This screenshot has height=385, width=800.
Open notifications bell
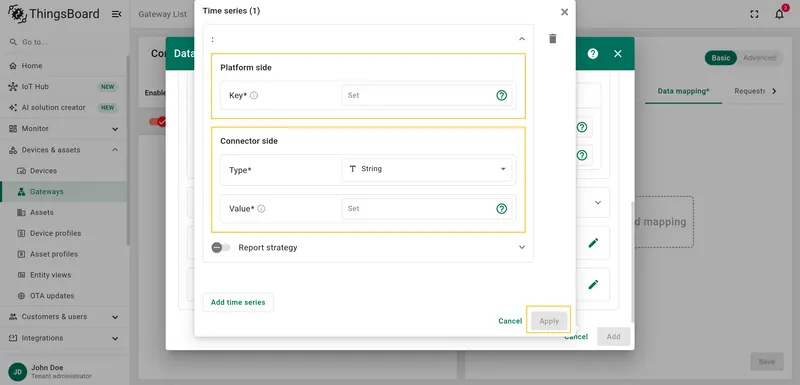click(779, 14)
